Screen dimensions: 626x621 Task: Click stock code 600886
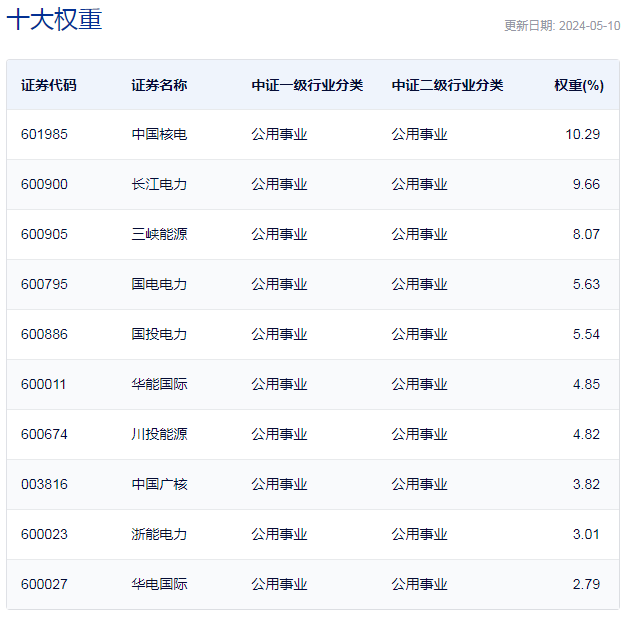pyautogui.click(x=44, y=334)
